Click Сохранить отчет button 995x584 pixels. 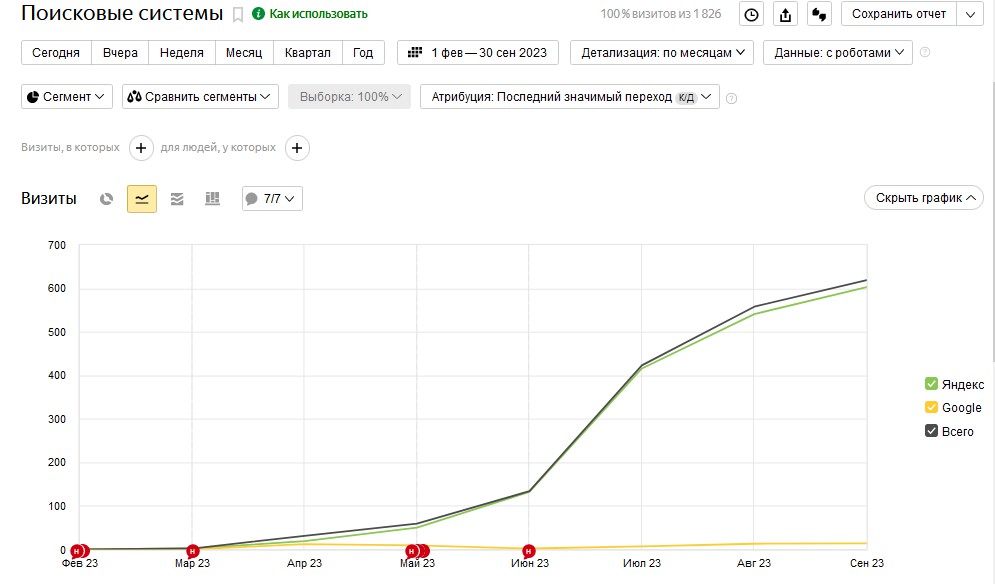tap(899, 14)
